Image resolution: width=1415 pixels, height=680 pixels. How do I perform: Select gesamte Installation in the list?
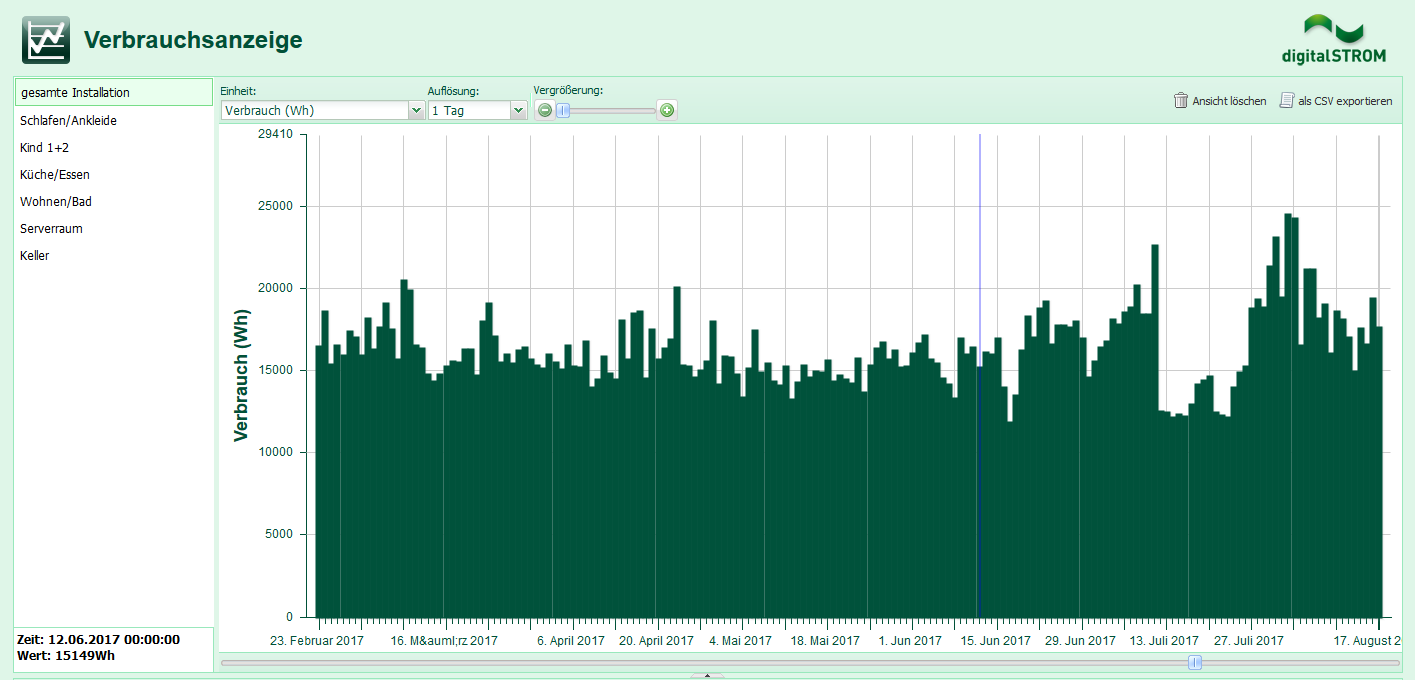click(x=114, y=93)
